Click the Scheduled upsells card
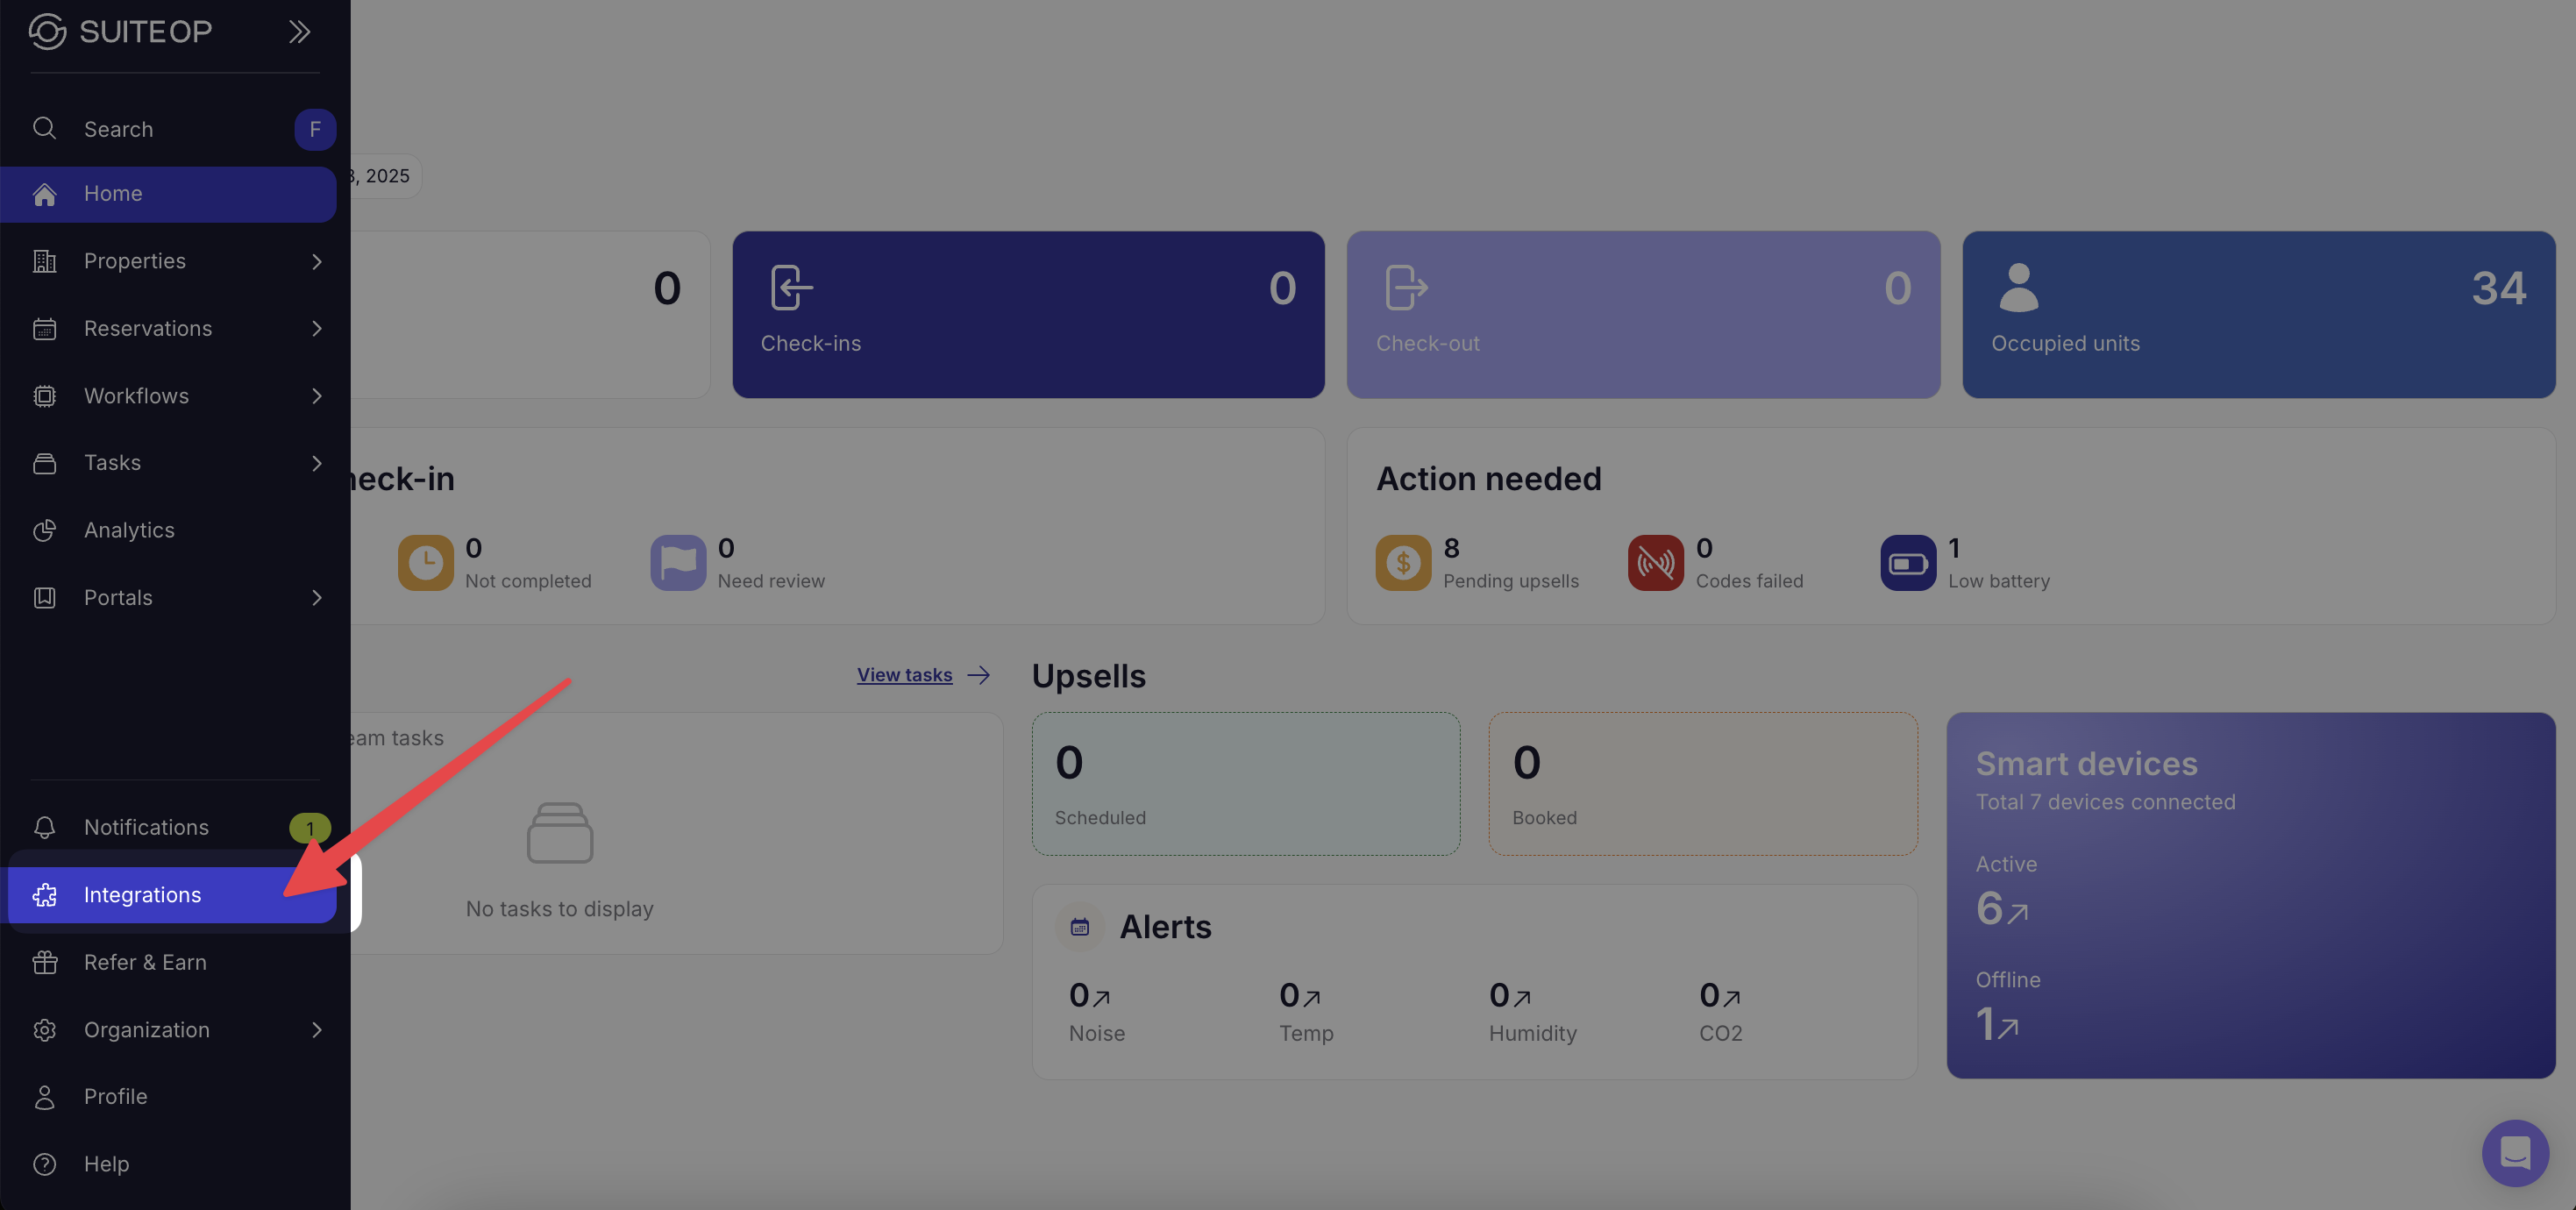2576x1210 pixels. pos(1245,783)
